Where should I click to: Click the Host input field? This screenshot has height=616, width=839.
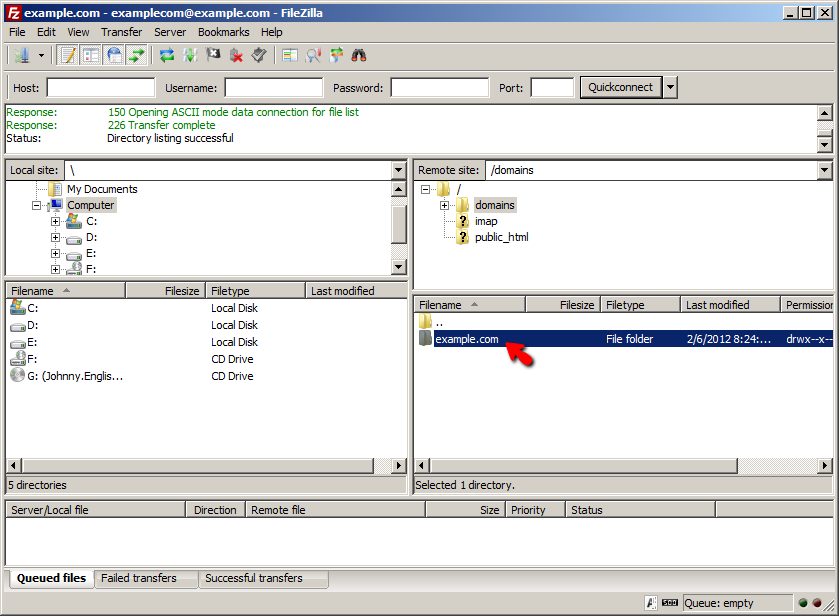click(x=101, y=88)
